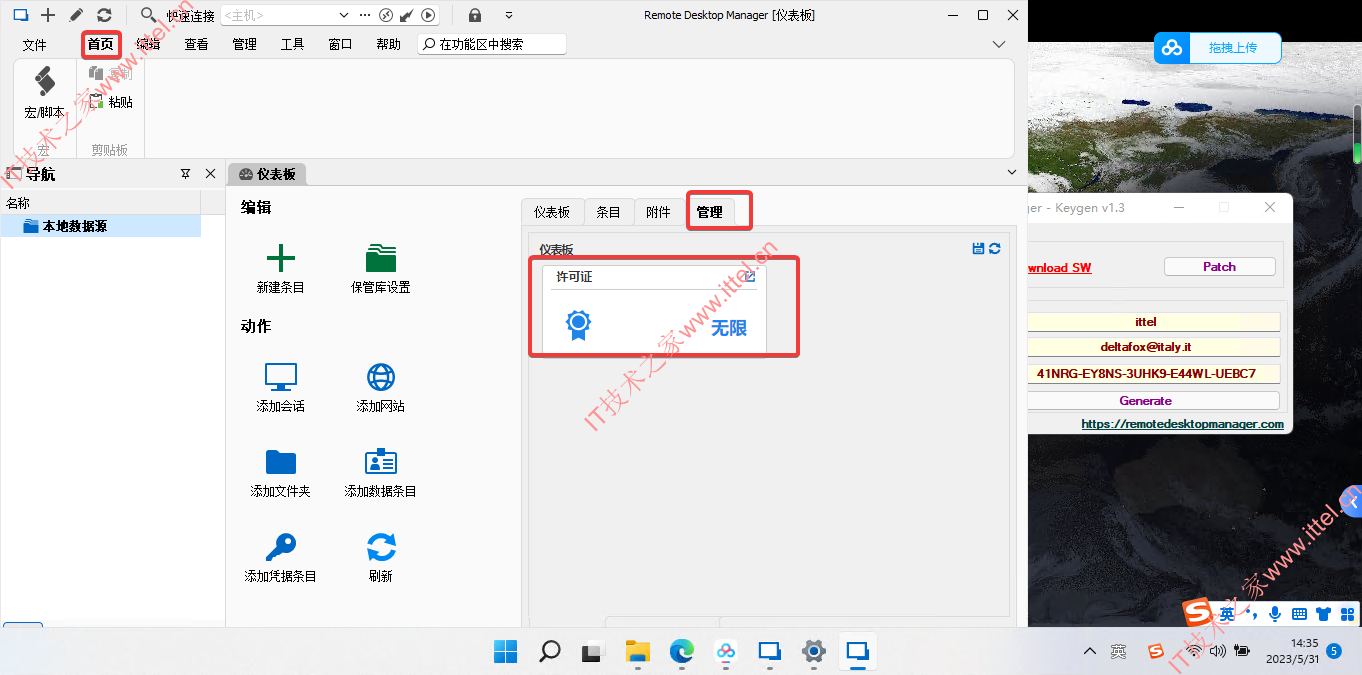Screen dimensions: 1362x675
Task: Switch to the 附件 sub-tab
Action: (658, 212)
